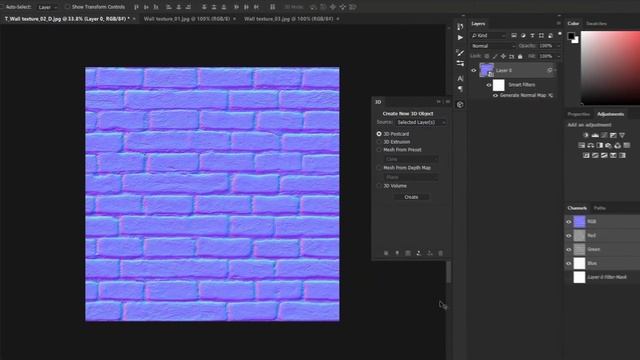
Task: Enable Show Transform Controls checkbox
Action: coord(67,7)
